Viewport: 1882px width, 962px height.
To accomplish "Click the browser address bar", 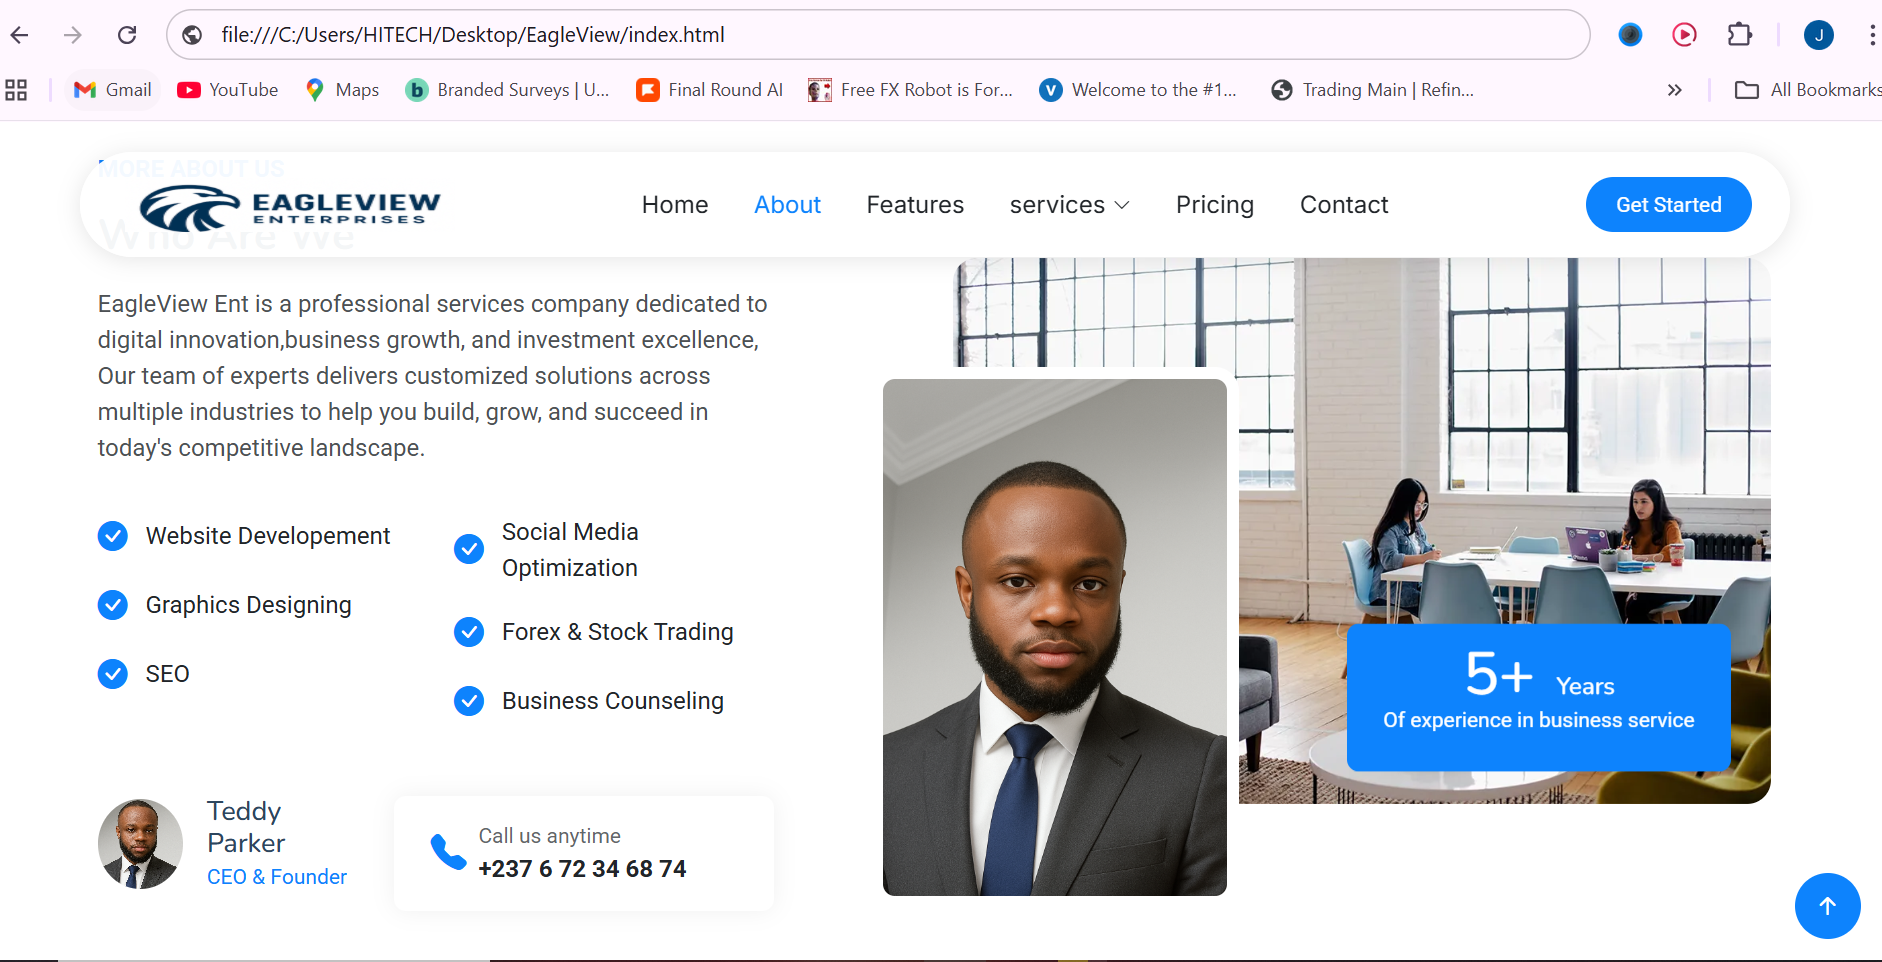I will coord(878,35).
